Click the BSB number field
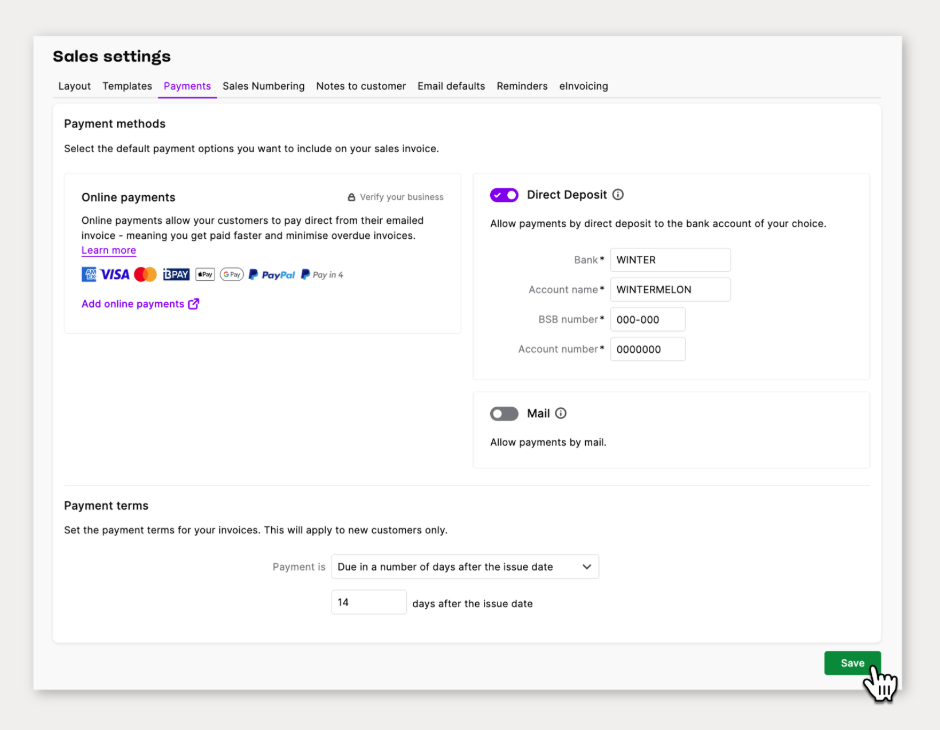This screenshot has width=940, height=730. [x=647, y=319]
